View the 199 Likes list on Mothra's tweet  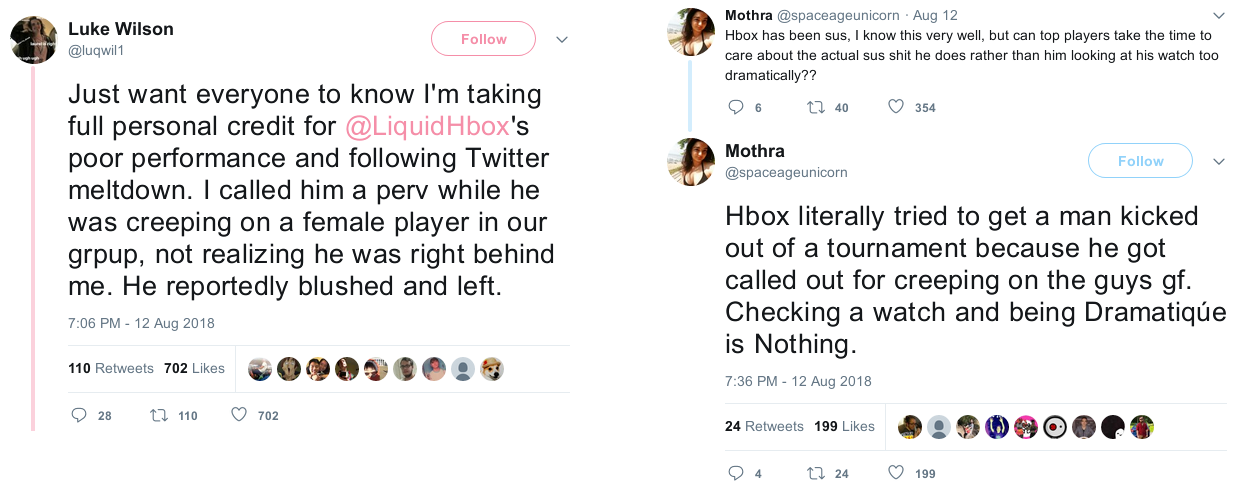tap(845, 426)
